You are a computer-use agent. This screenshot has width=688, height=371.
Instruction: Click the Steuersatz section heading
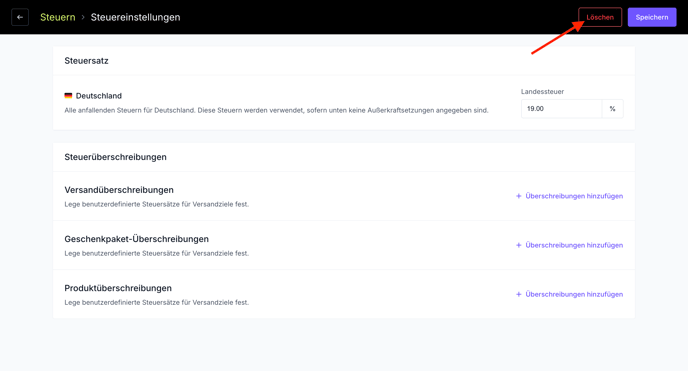coord(86,61)
